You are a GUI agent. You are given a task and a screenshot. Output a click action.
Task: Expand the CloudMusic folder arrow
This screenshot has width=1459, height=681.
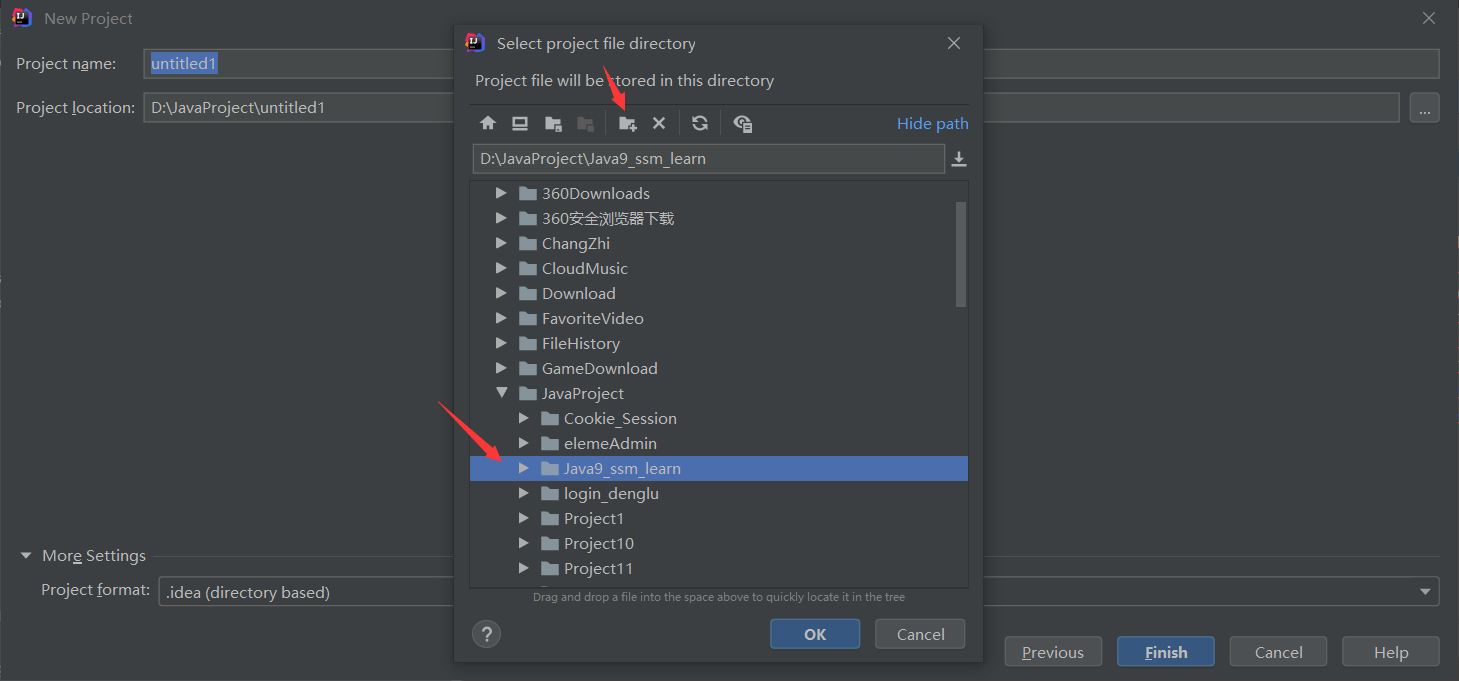pos(501,268)
